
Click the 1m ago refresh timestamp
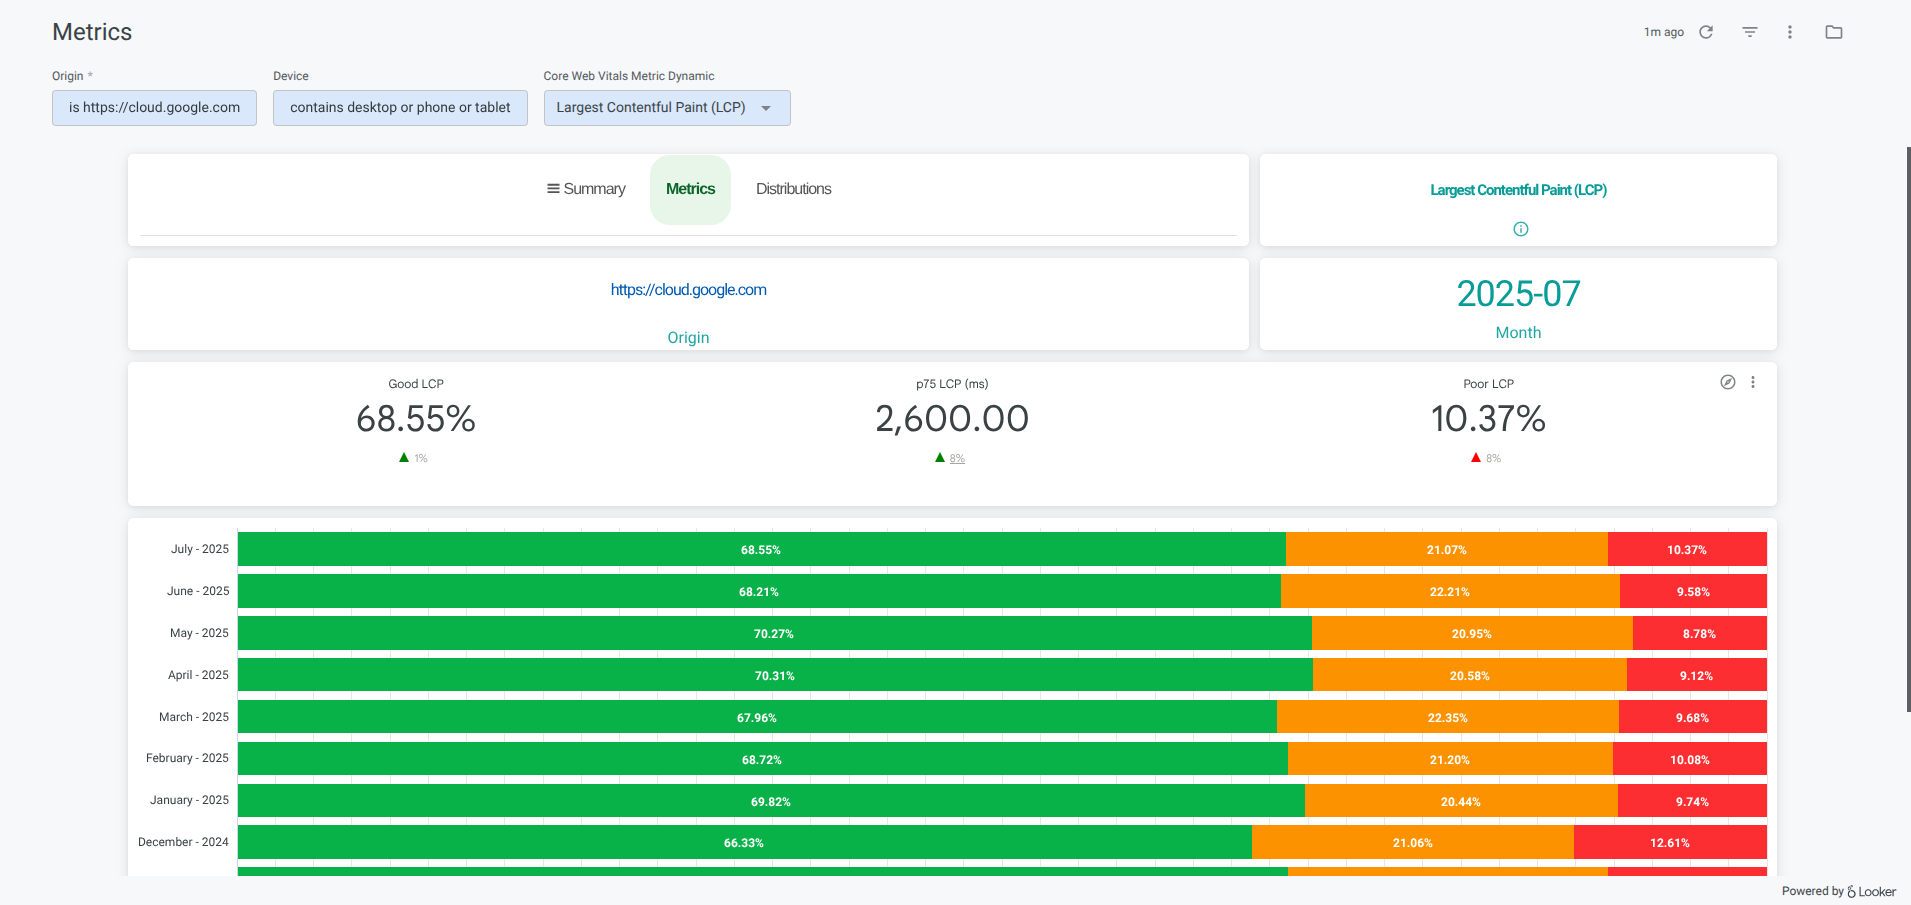(1664, 32)
